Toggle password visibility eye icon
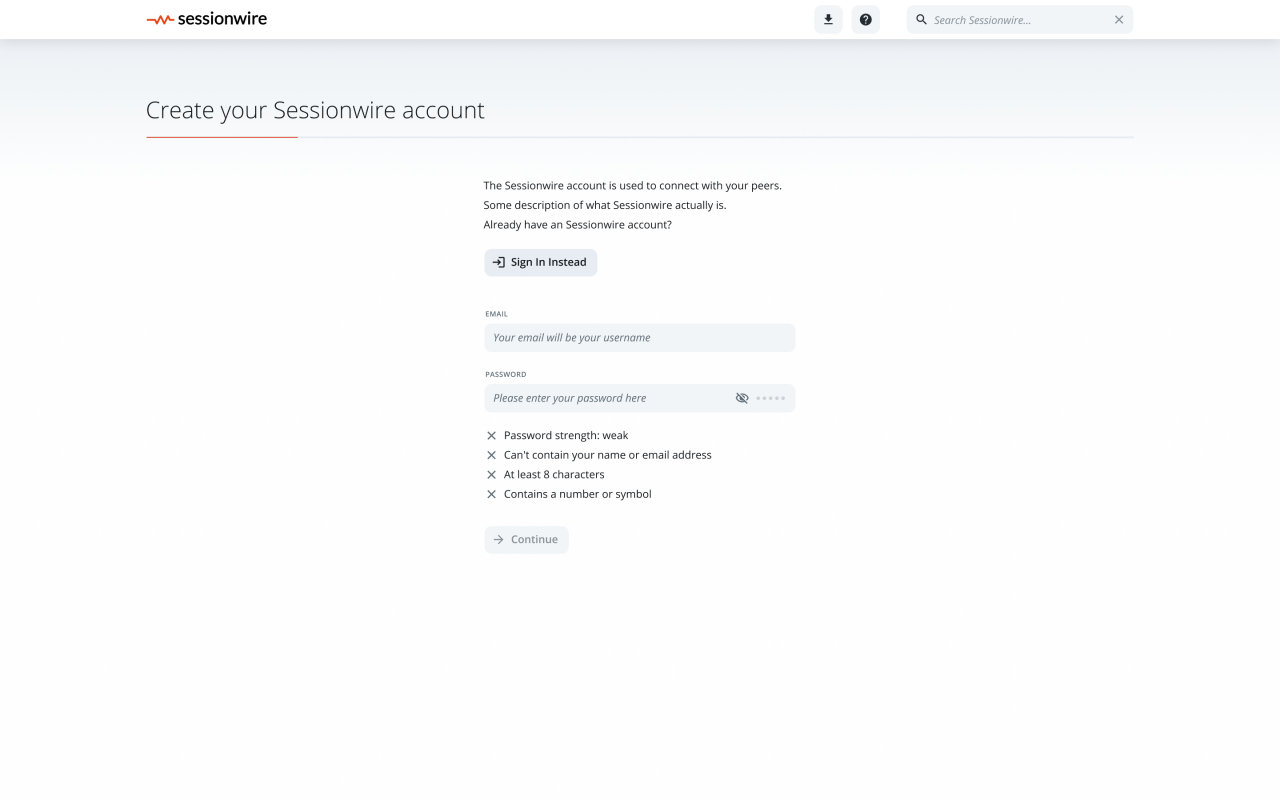 coord(742,398)
